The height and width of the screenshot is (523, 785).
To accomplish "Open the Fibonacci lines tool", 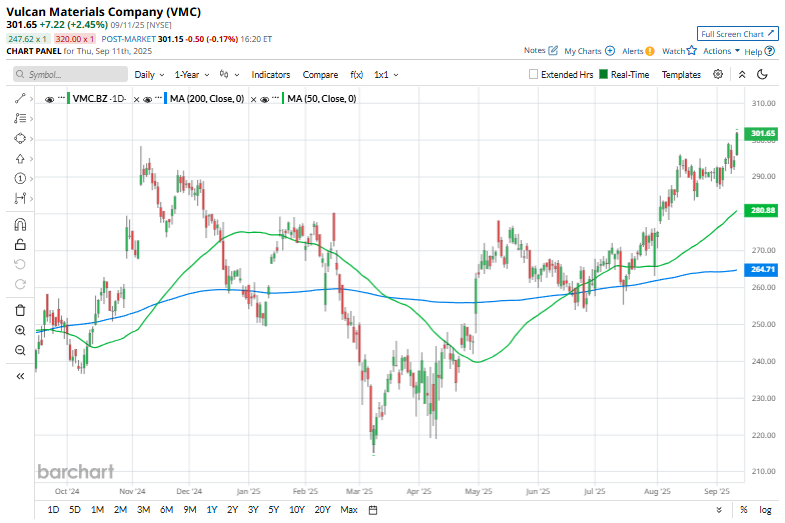I will tap(20, 119).
